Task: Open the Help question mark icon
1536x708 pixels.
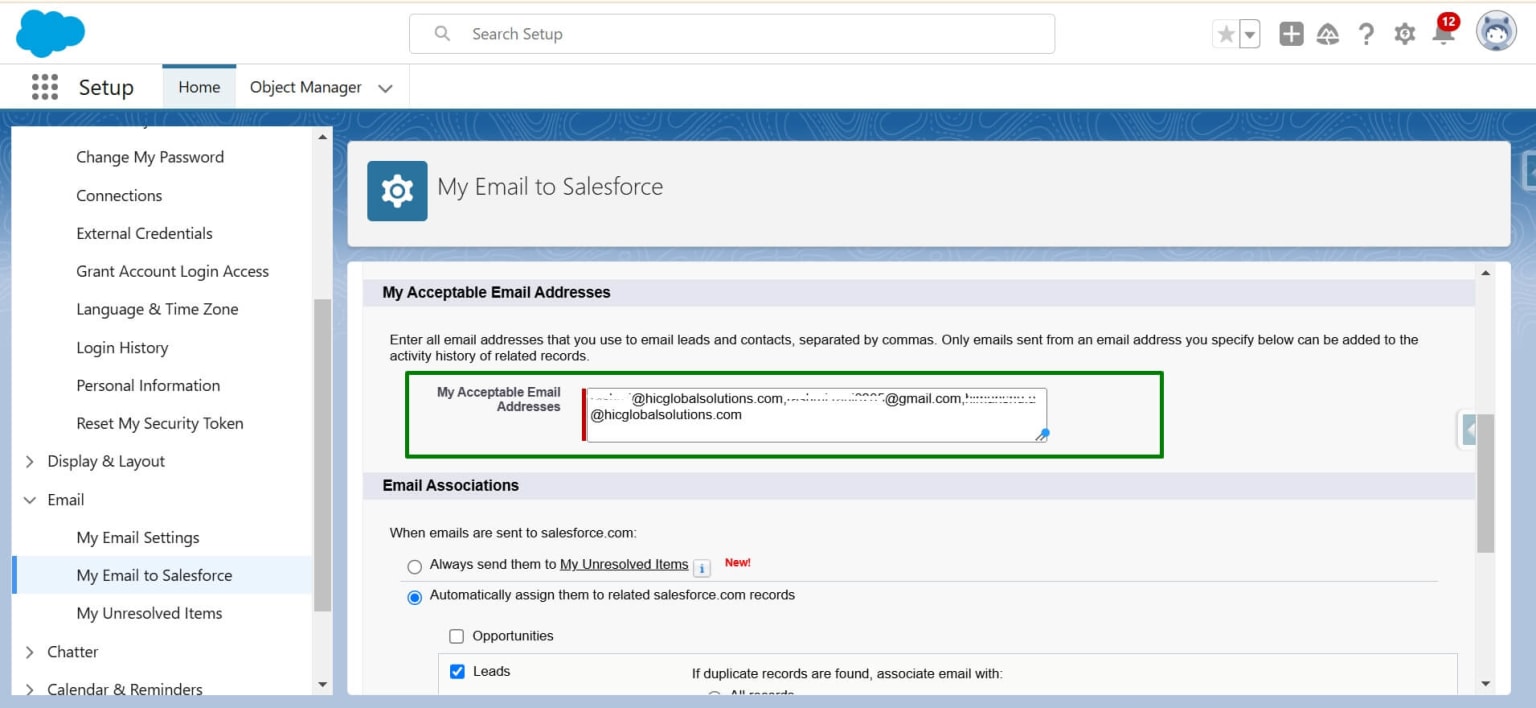Action: [1366, 34]
